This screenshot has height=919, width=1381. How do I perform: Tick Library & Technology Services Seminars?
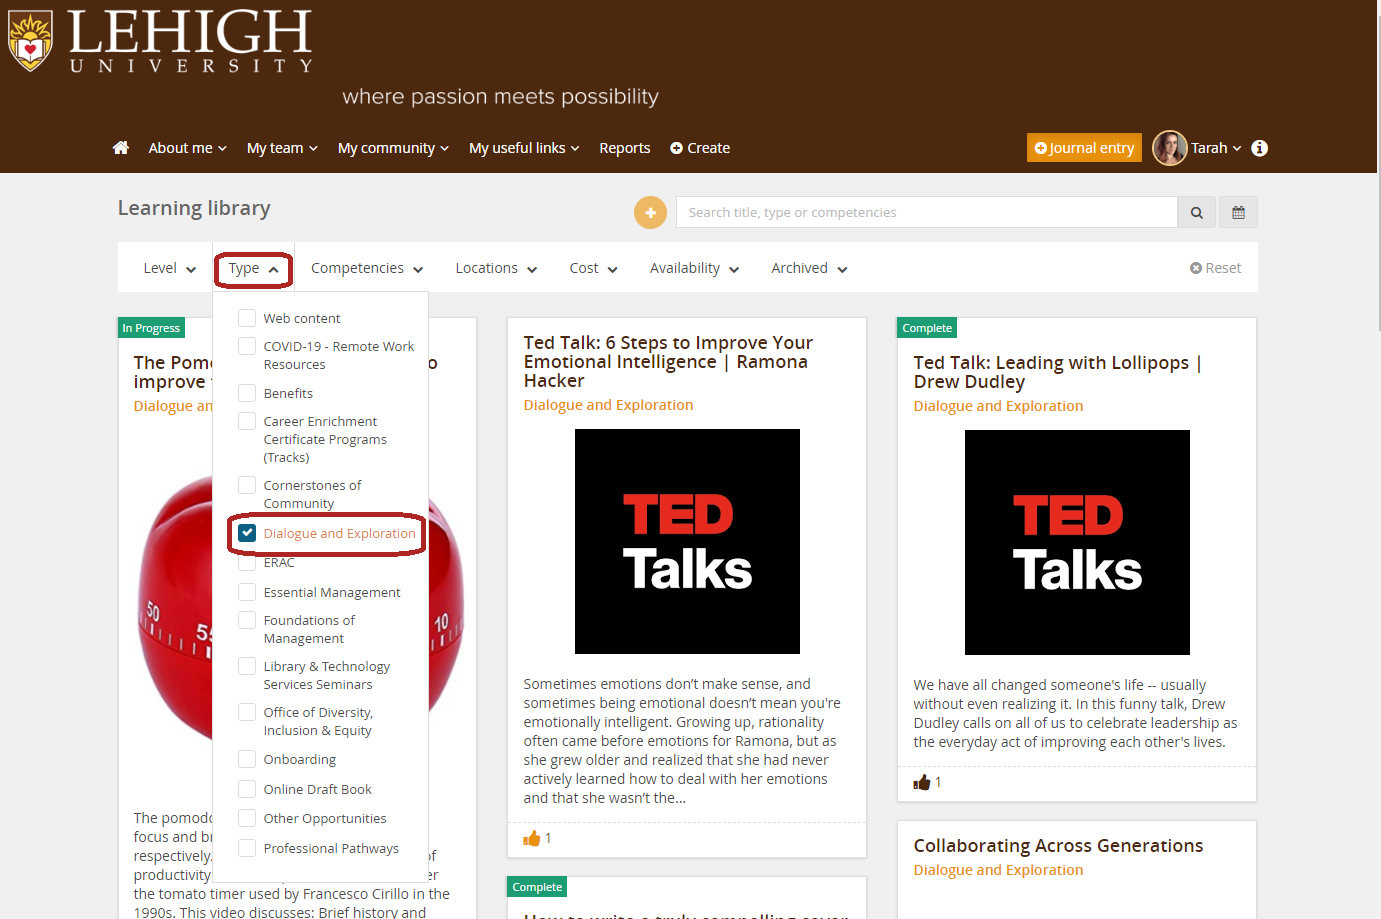(x=247, y=666)
